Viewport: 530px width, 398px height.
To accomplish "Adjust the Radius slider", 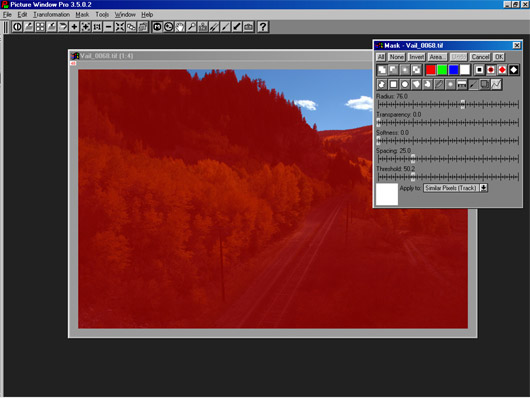I will (448, 104).
